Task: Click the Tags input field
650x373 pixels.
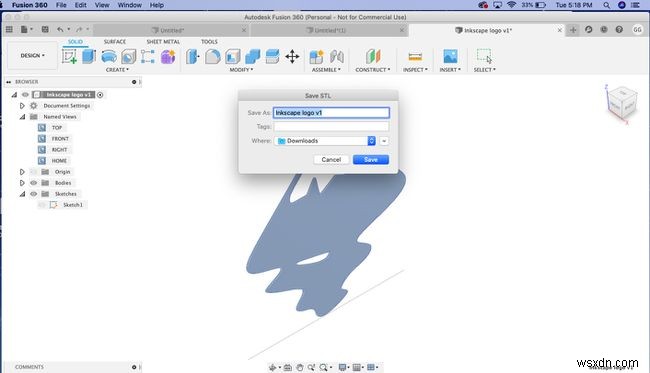Action: [x=331, y=126]
